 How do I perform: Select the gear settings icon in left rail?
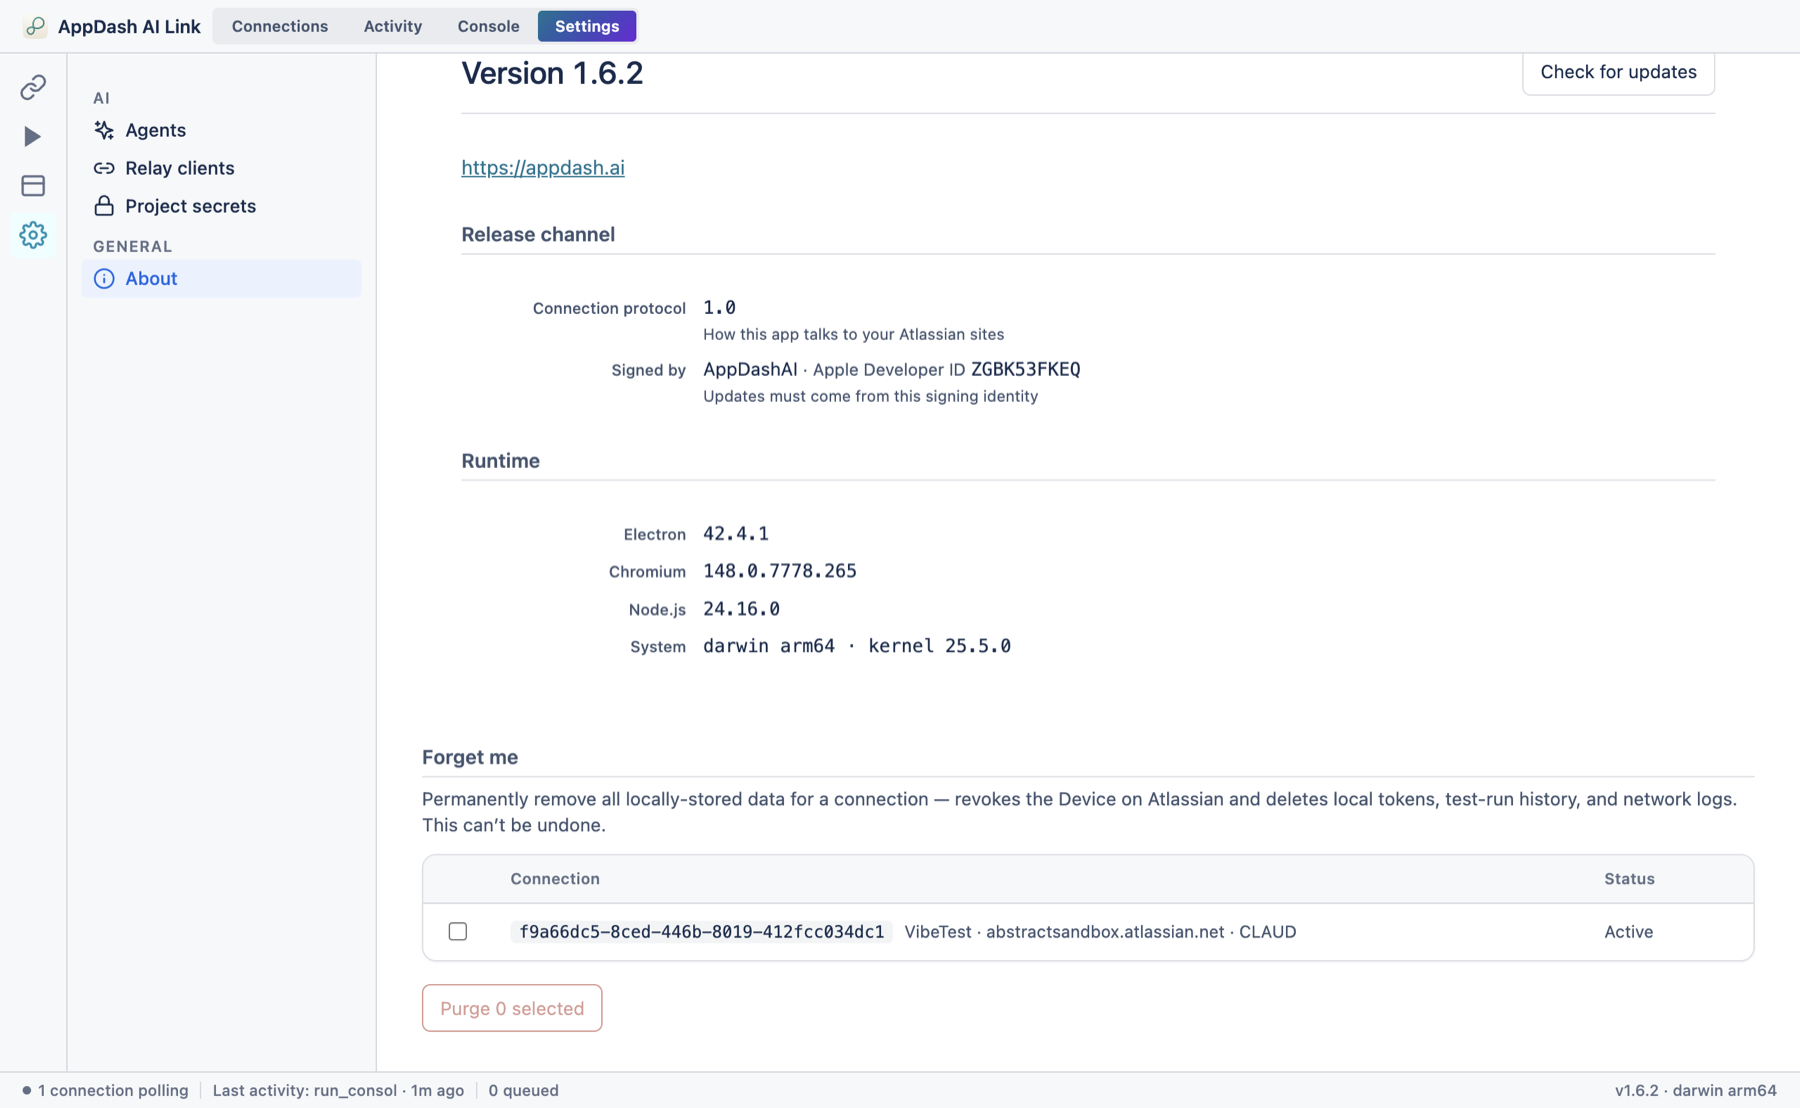tap(33, 235)
